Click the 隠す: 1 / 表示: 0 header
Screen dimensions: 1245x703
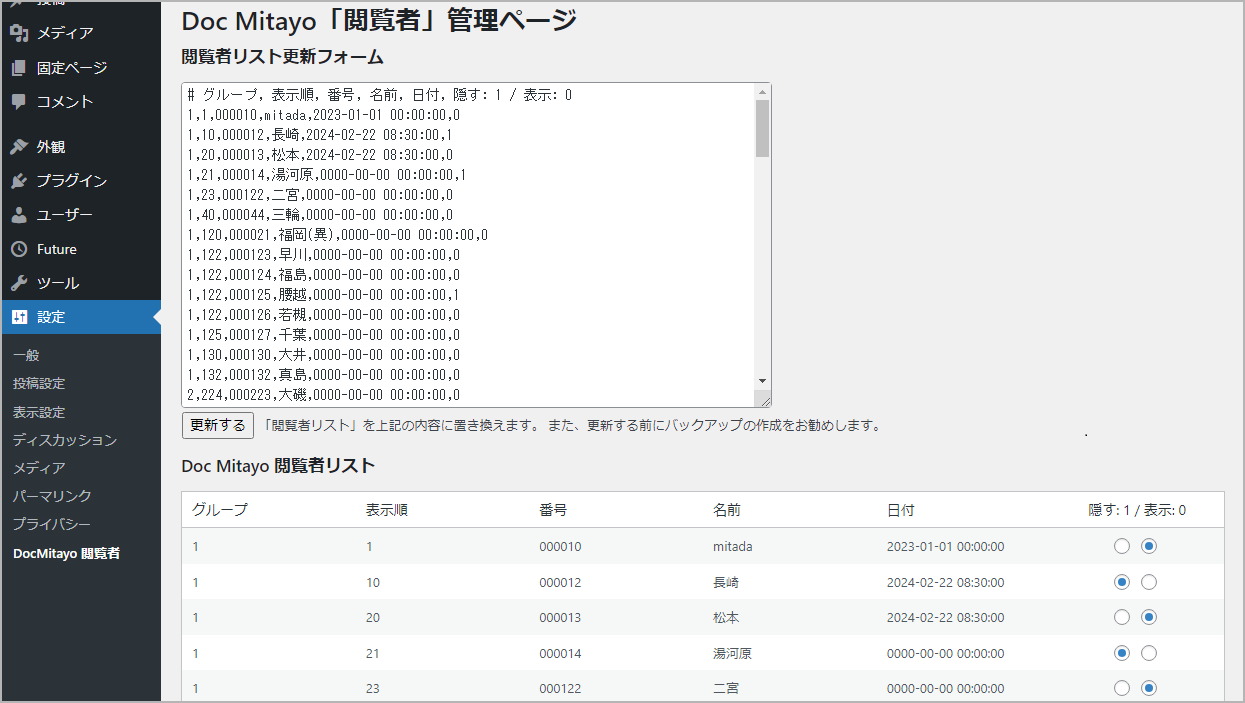1137,510
